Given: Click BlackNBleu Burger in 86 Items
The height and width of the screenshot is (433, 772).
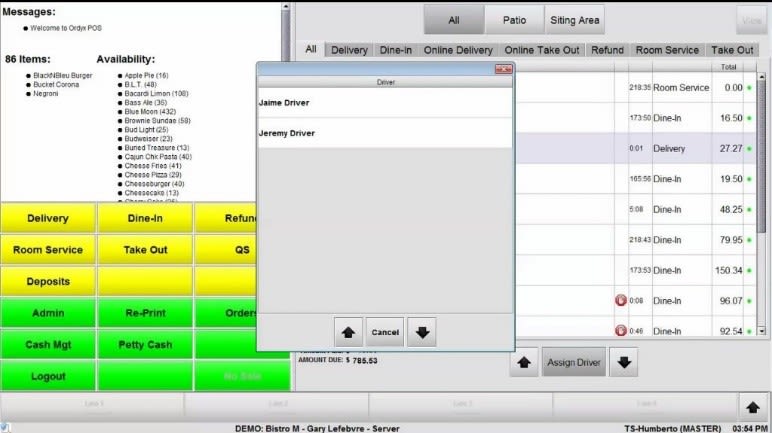Looking at the screenshot, I should tap(63, 75).
